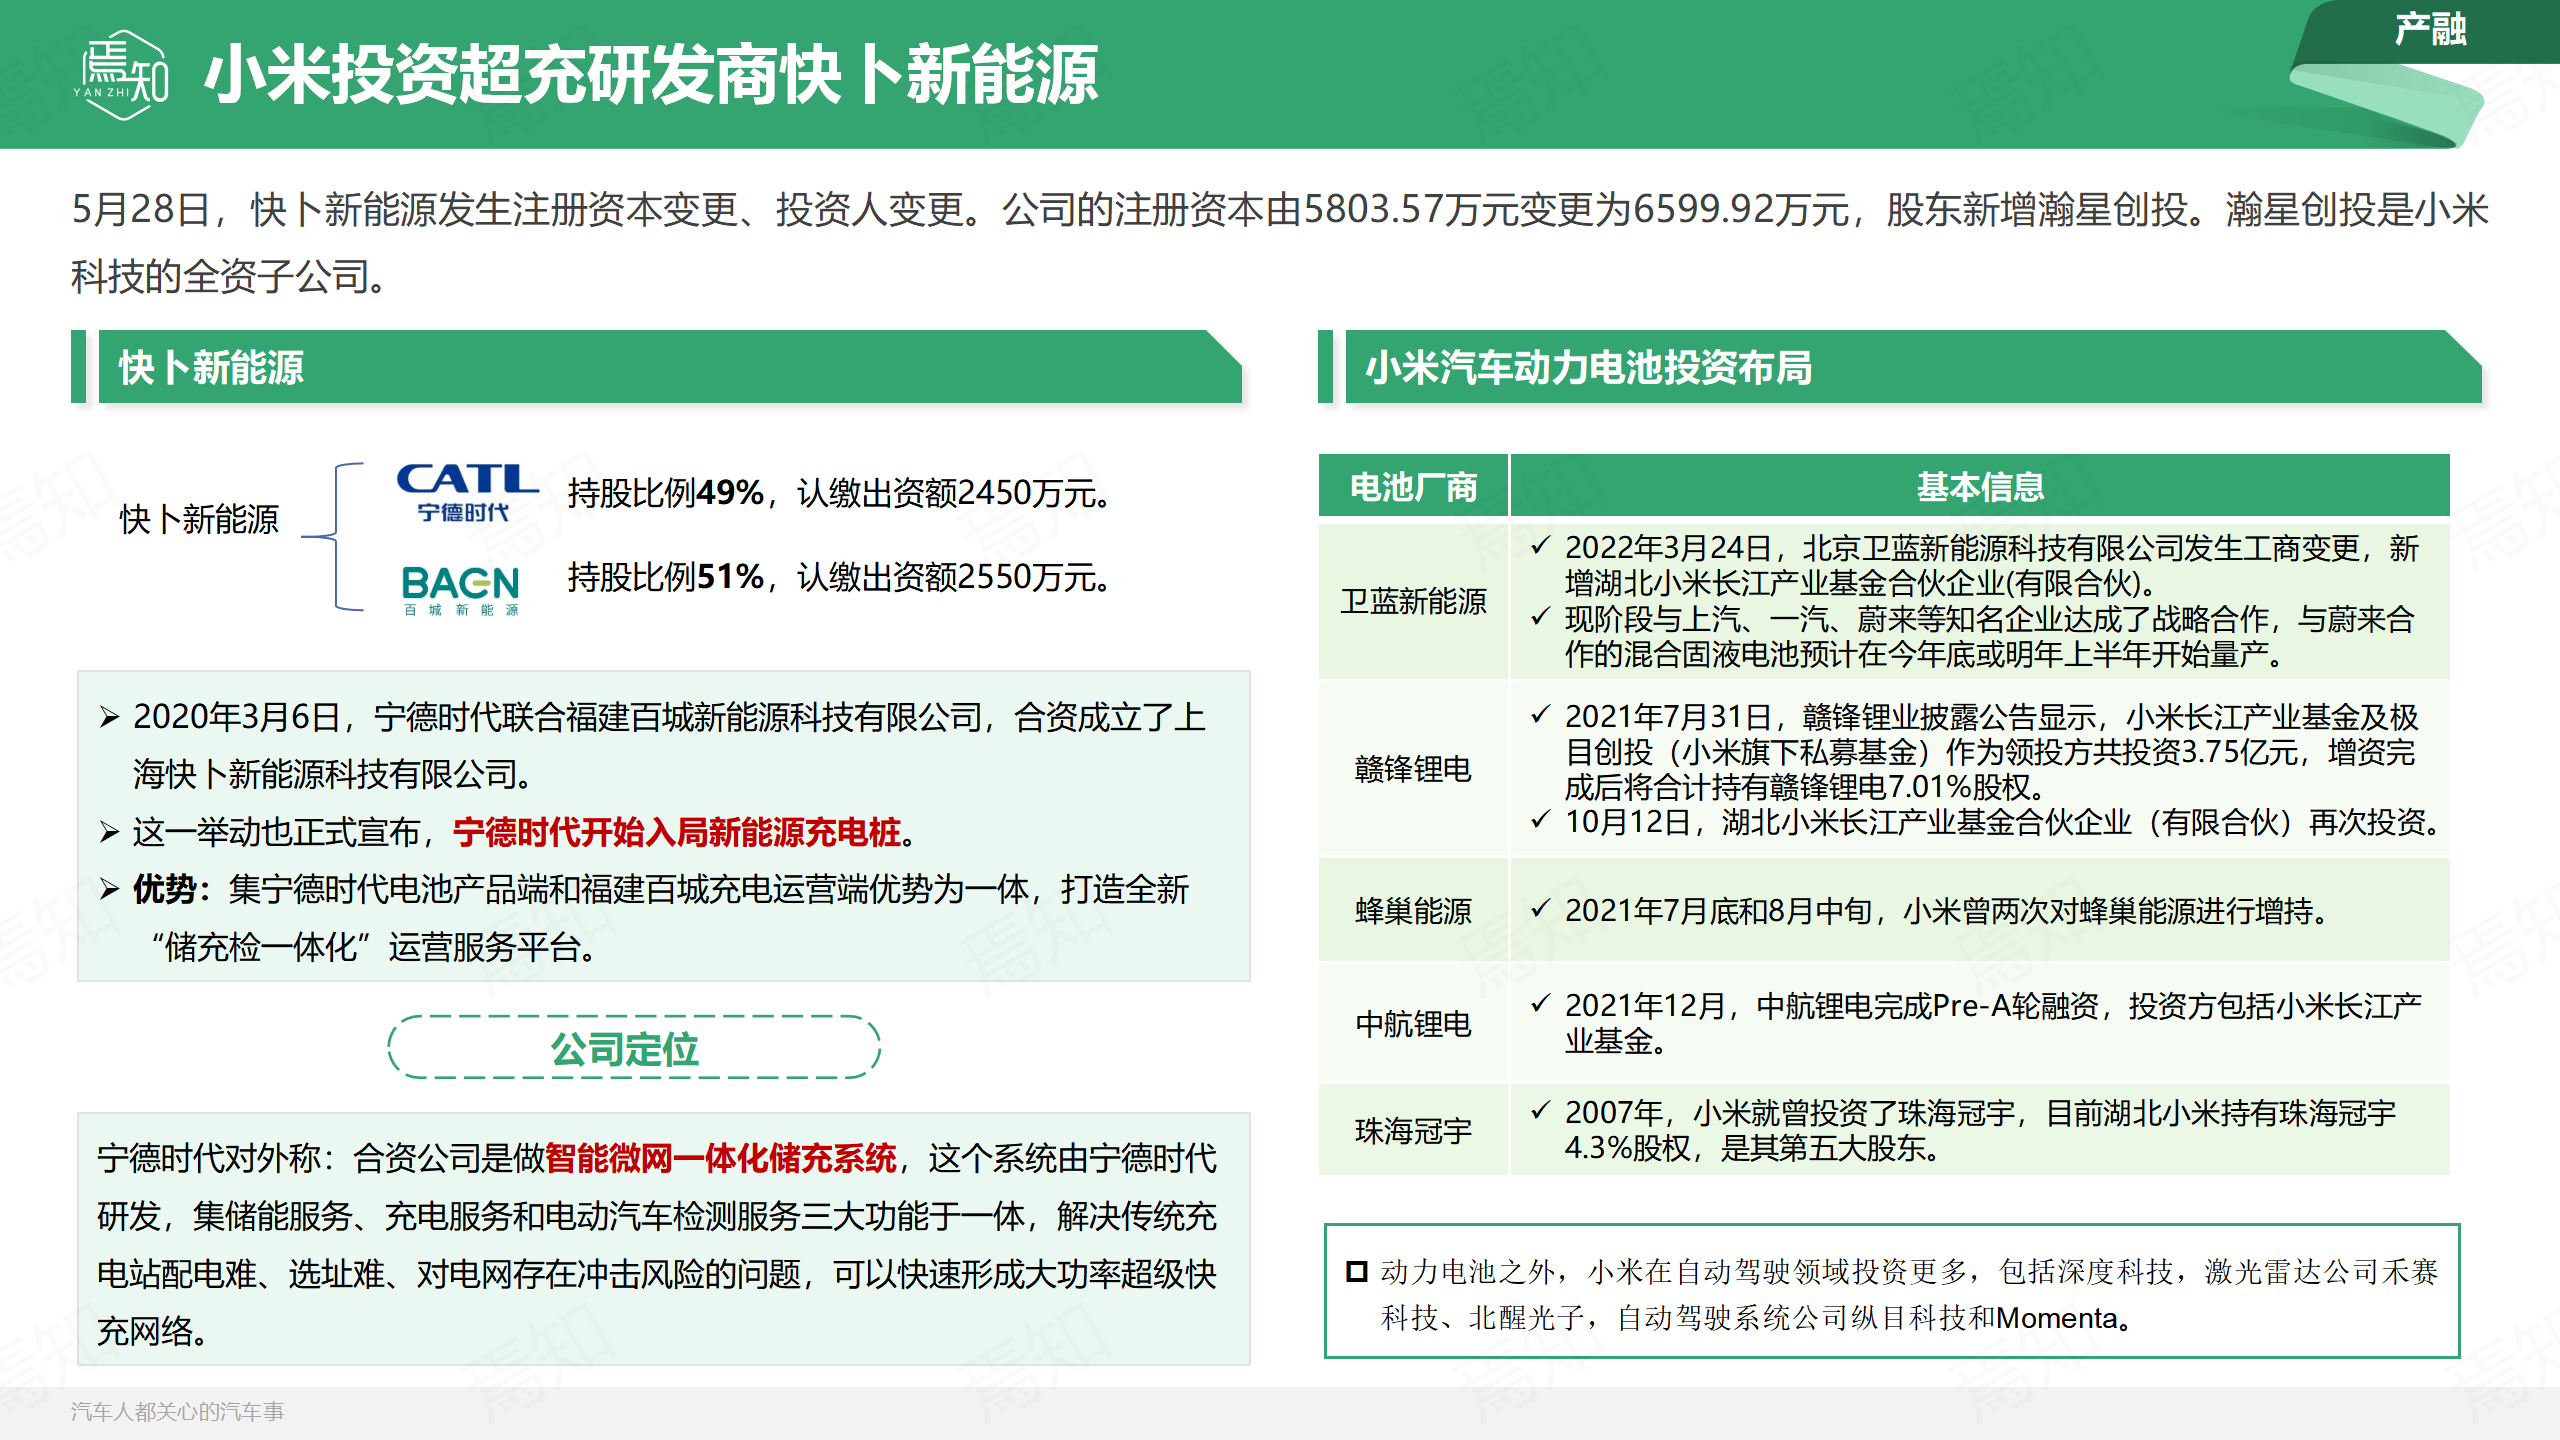Click the BAGN 百城新能源 logo
The width and height of the screenshot is (2560, 1440).
pos(461,590)
